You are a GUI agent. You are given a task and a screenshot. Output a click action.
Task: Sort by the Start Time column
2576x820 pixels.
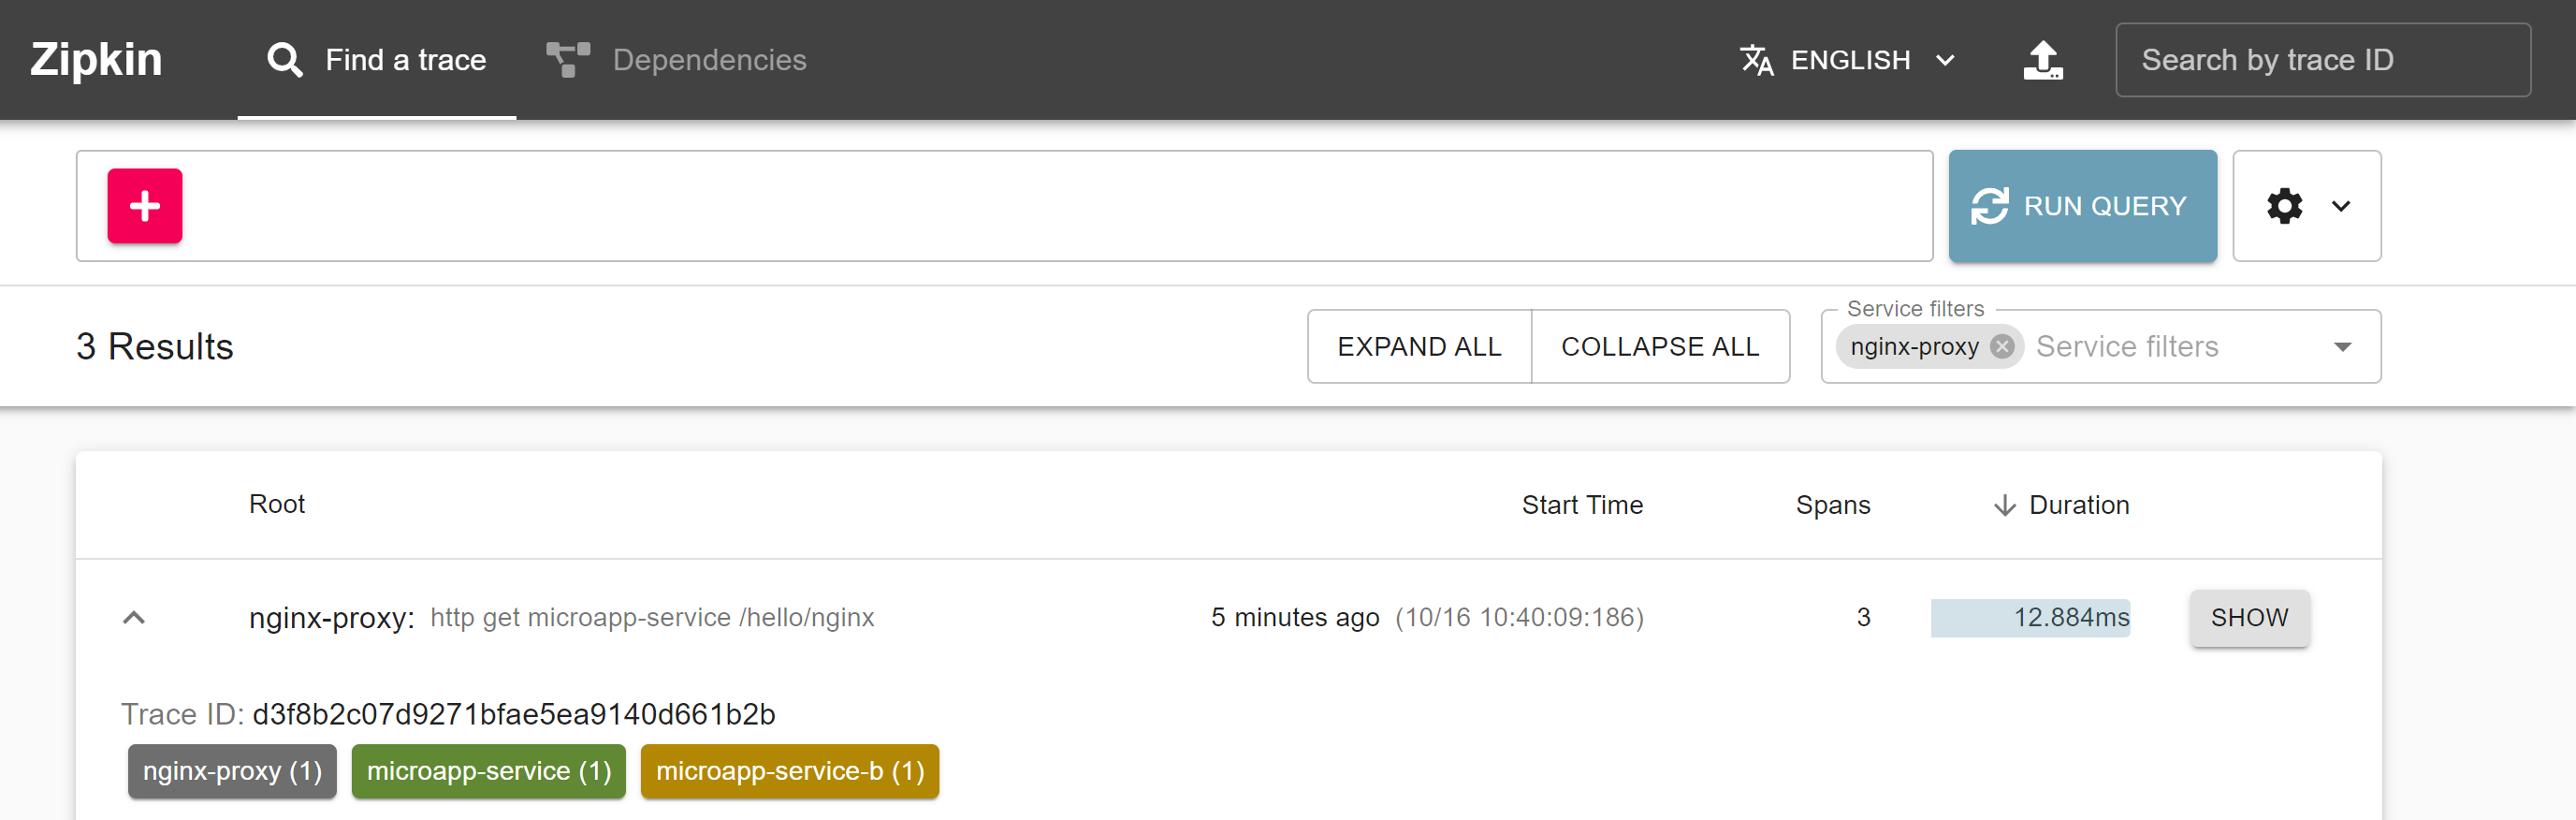point(1582,505)
